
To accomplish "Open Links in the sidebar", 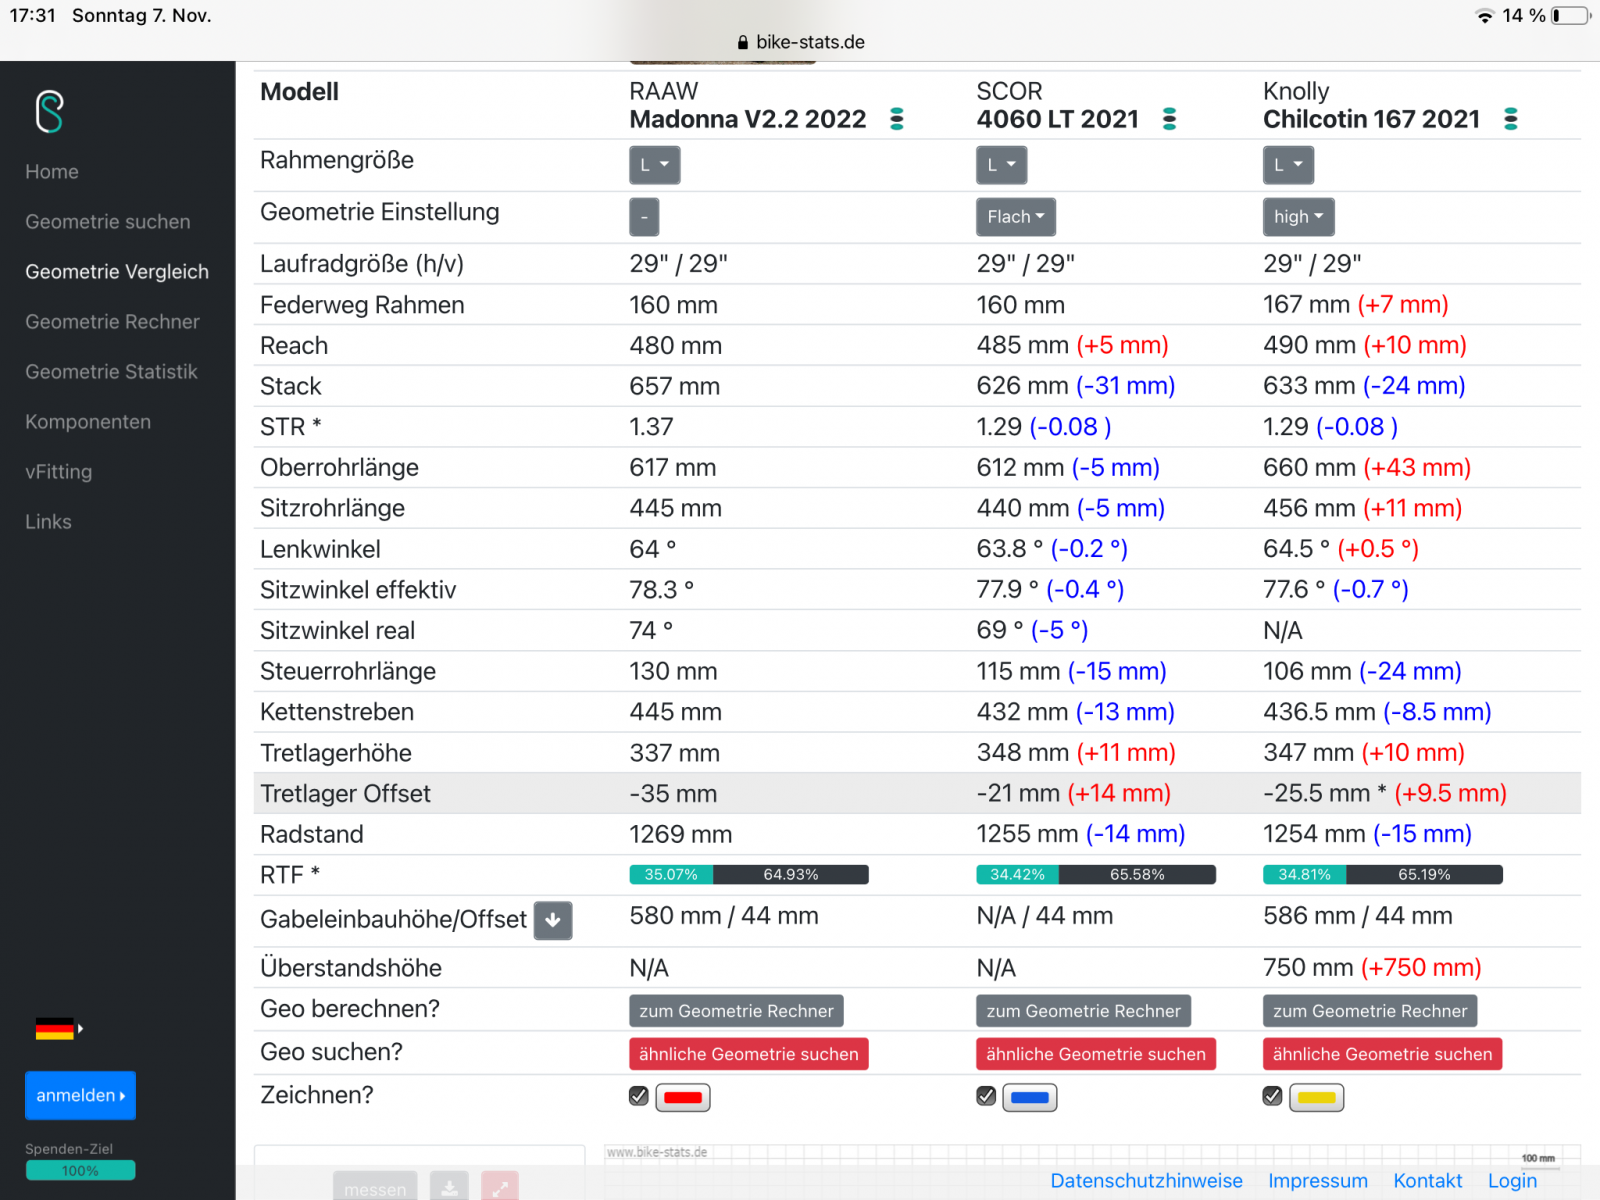I will (x=48, y=522).
